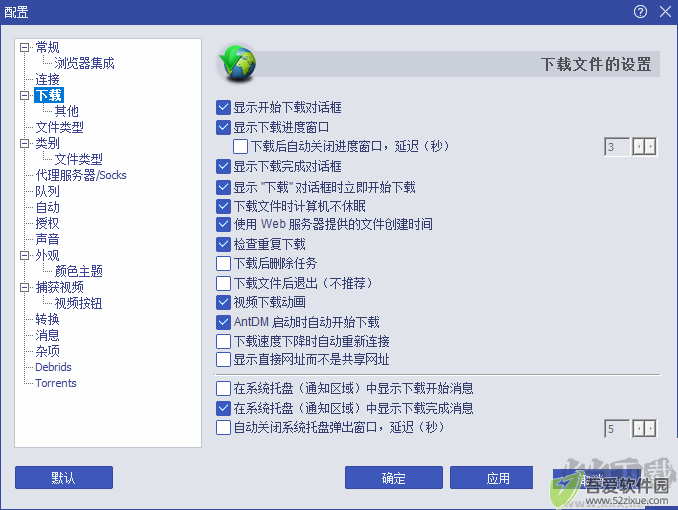The height and width of the screenshot is (510, 678).
Task: Uncheck 在系统托盘中显示下载完成消息
Action: pyautogui.click(x=223, y=408)
